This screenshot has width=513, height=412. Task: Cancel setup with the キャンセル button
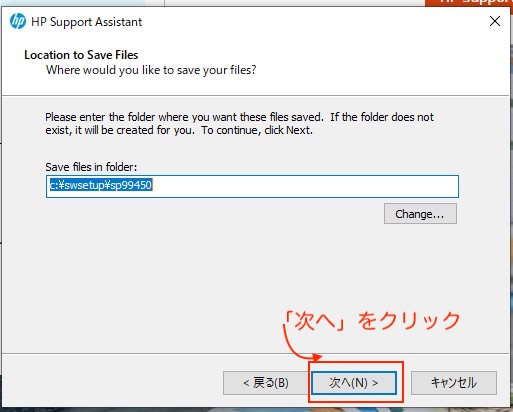coord(454,383)
